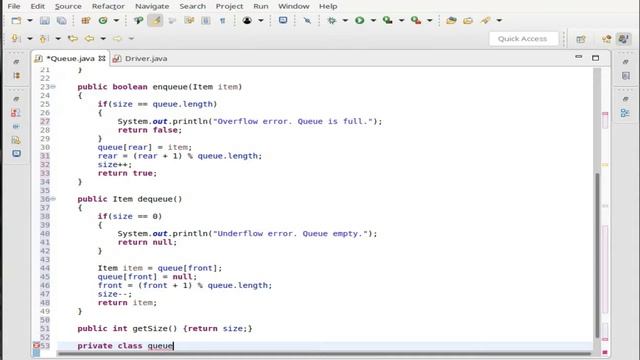The height and width of the screenshot is (360, 640).
Task: Click the Save icon in toolbar
Action: click(44, 20)
